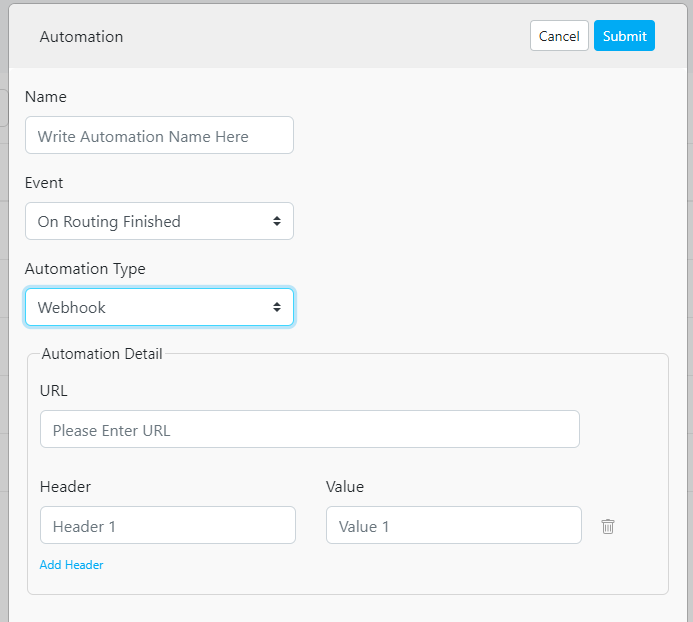Screen dimensions: 693x622
Task: Cancel the automation dialog
Action: (559, 36)
